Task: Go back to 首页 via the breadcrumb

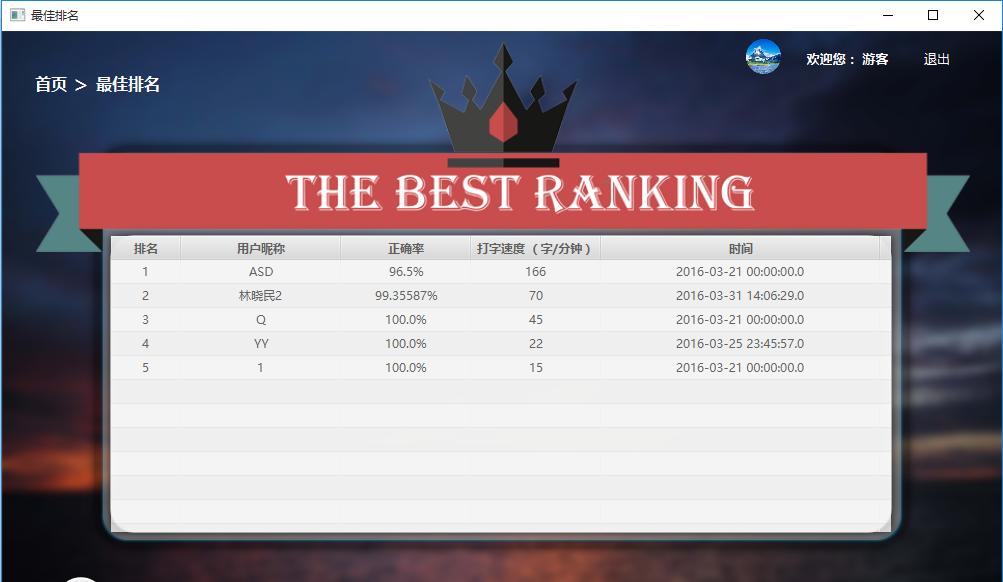Action: [51, 84]
